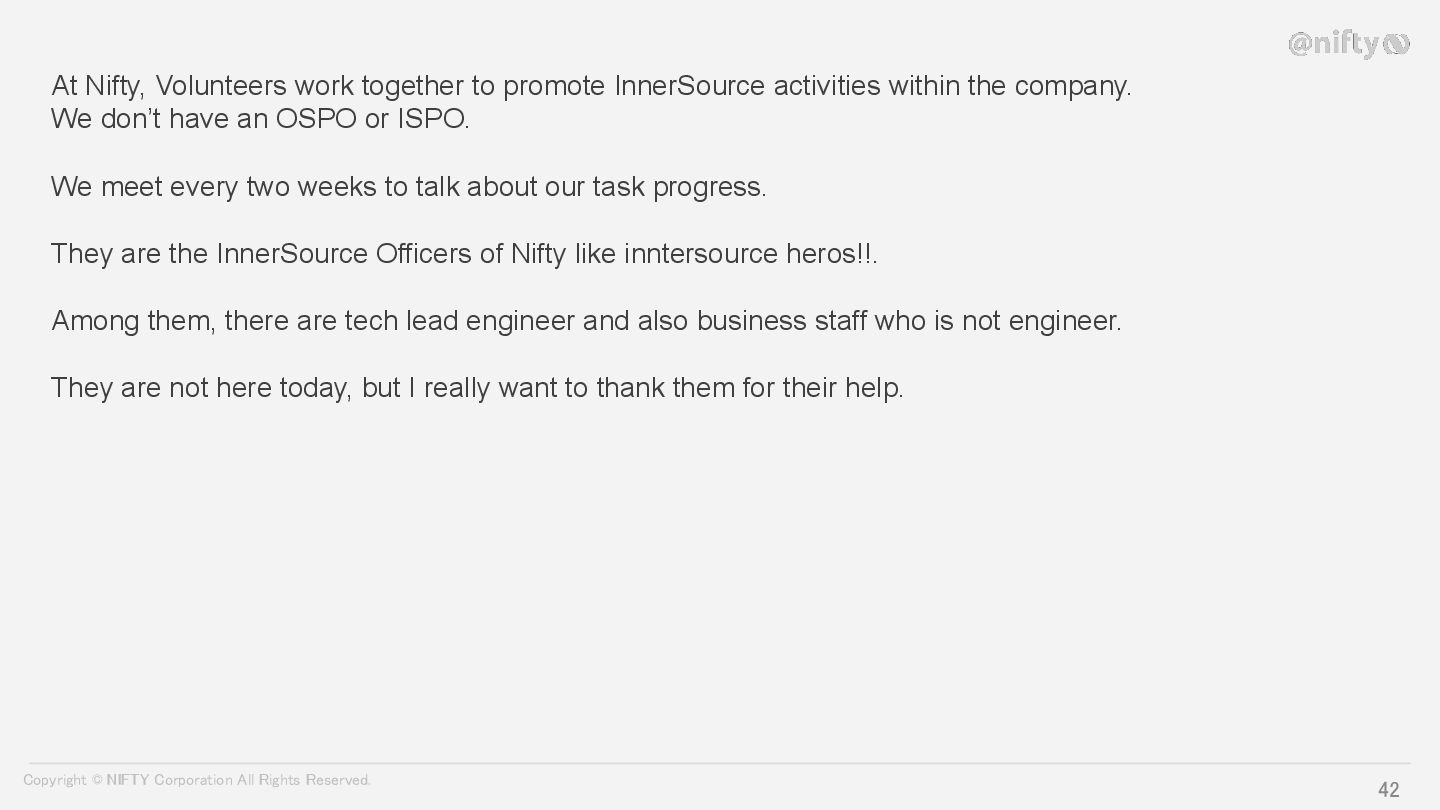This screenshot has height=810, width=1440.
Task: Click the word 'ISPO.'
Action: [433, 119]
